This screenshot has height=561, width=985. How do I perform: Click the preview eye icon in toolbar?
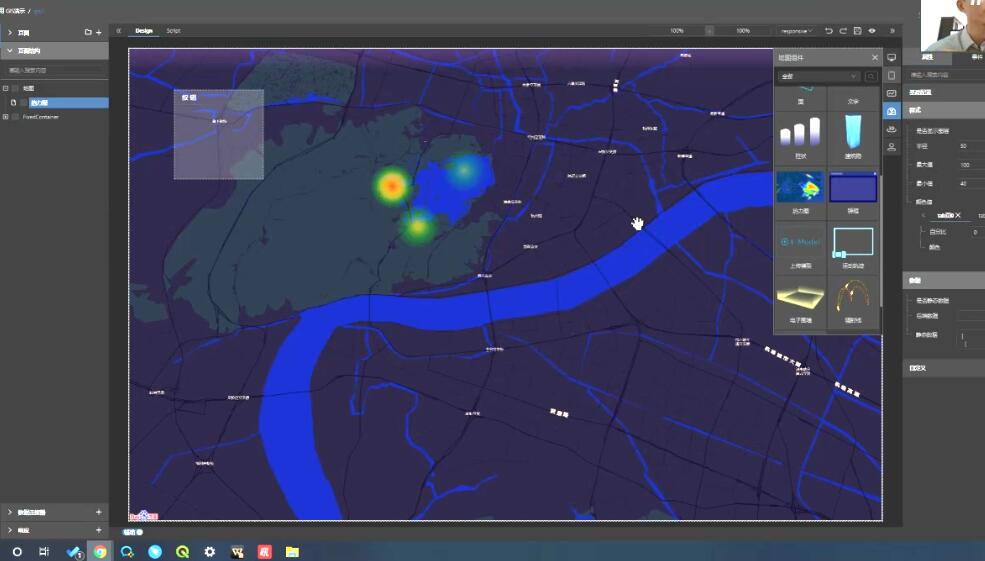[x=872, y=31]
